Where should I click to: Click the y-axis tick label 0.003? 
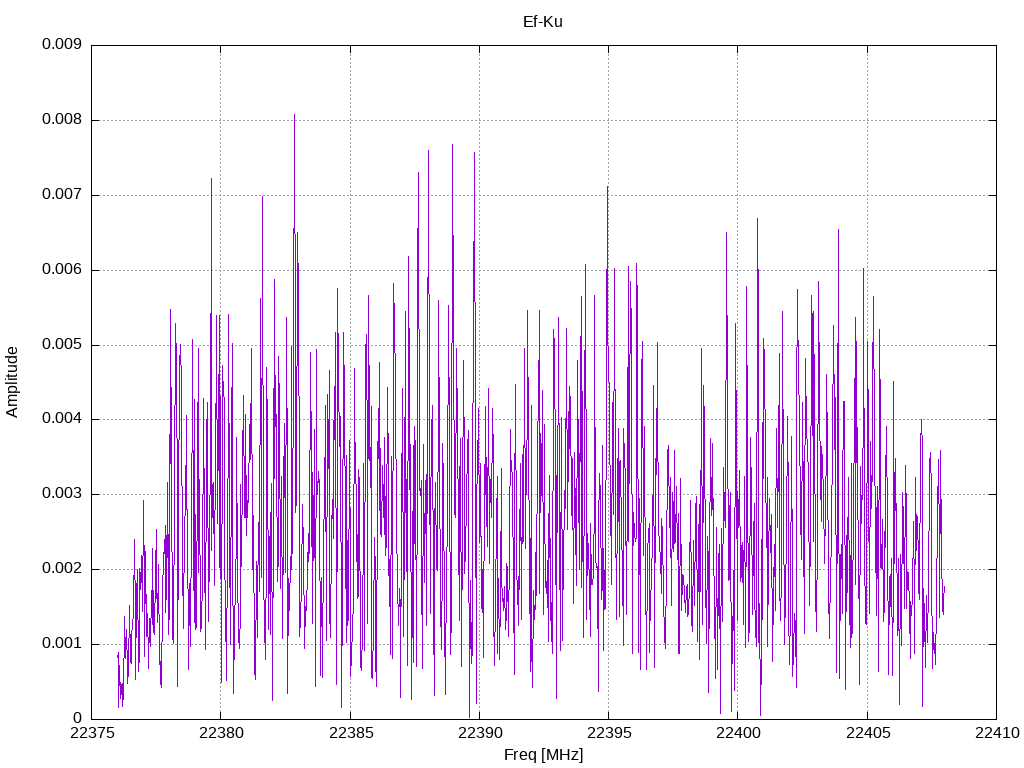pyautogui.click(x=62, y=494)
